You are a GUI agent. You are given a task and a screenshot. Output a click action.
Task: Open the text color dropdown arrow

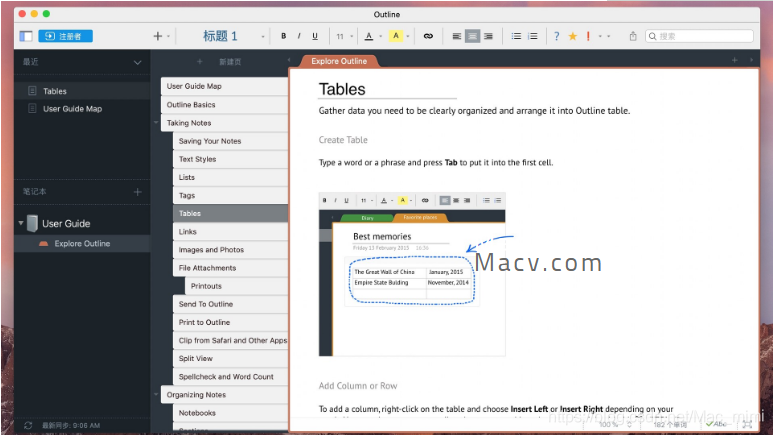point(380,36)
